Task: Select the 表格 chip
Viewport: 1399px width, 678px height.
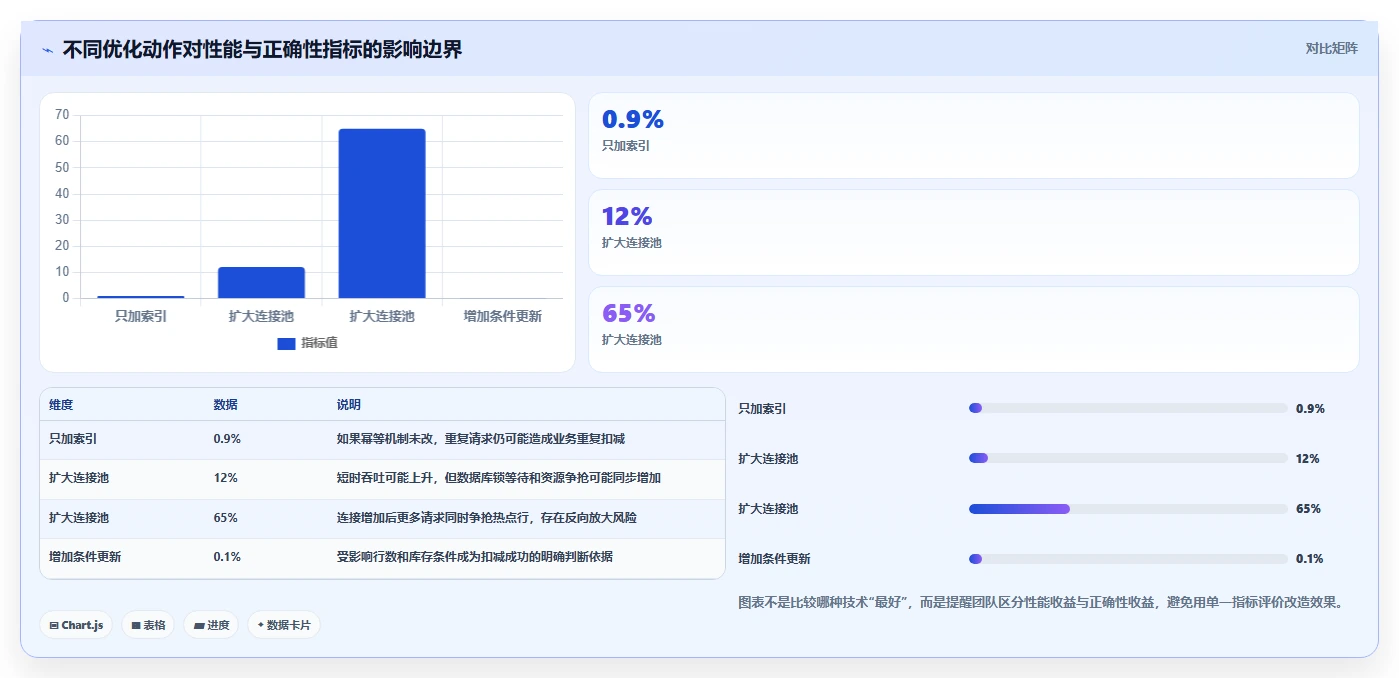Action: [148, 625]
